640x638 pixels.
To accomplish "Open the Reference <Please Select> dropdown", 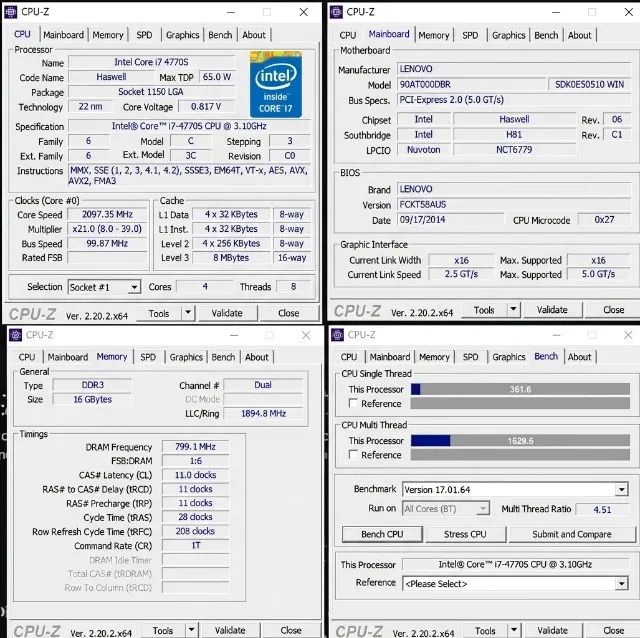I will (x=621, y=583).
